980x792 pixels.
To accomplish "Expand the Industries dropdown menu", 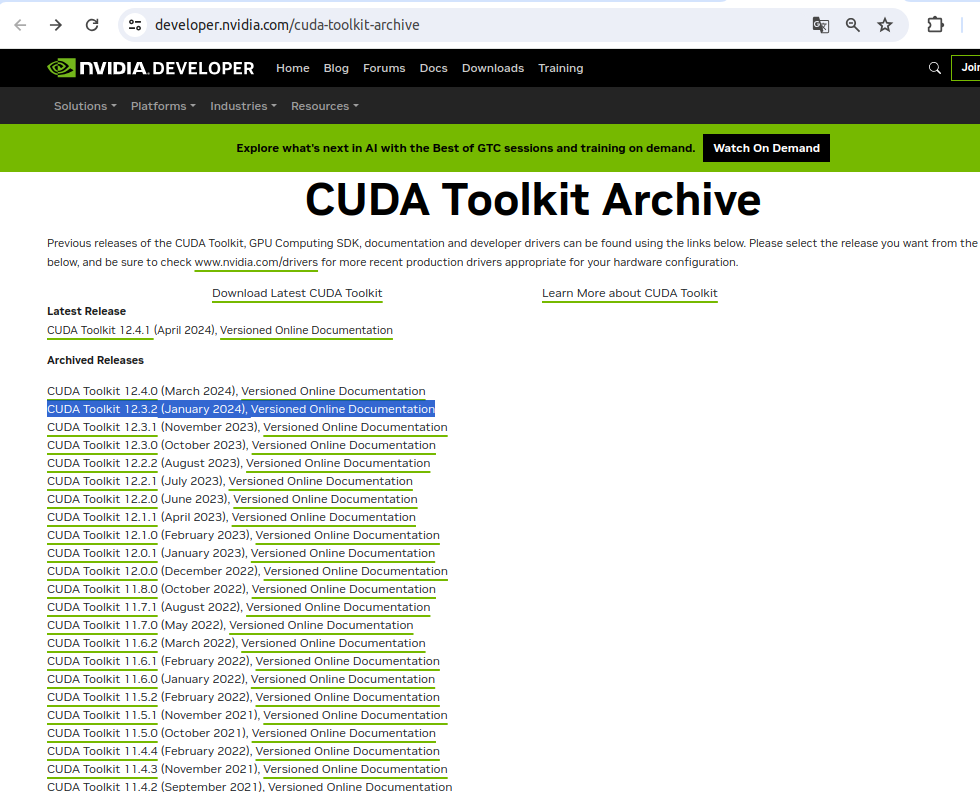I will point(243,106).
